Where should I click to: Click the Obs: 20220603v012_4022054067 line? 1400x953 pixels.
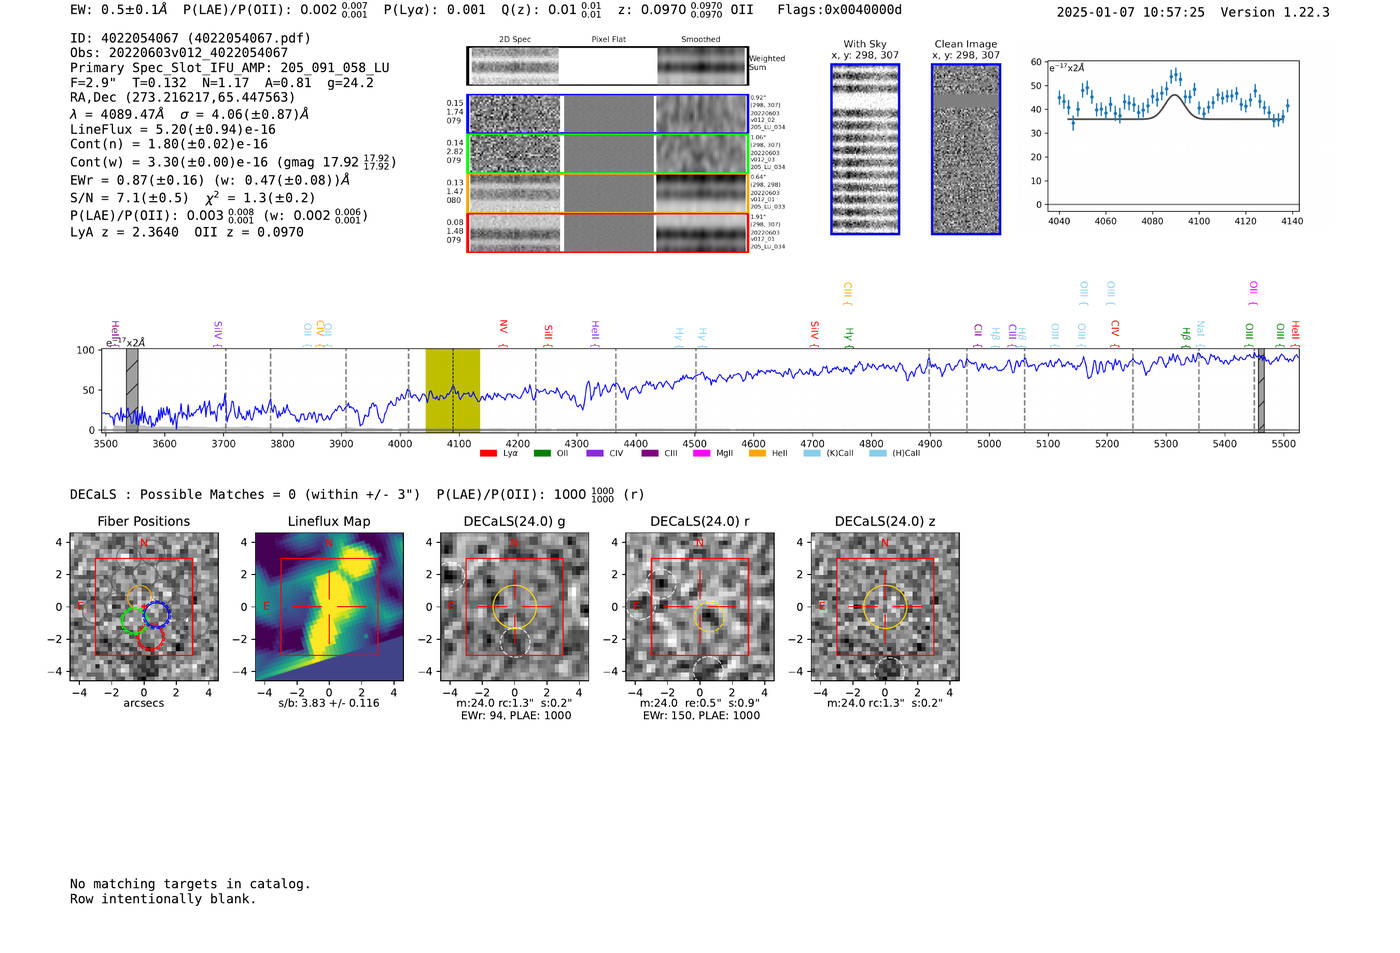tap(179, 53)
